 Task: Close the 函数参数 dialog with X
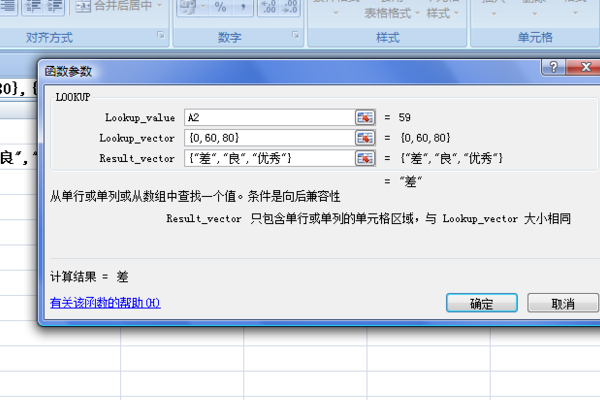tap(585, 67)
